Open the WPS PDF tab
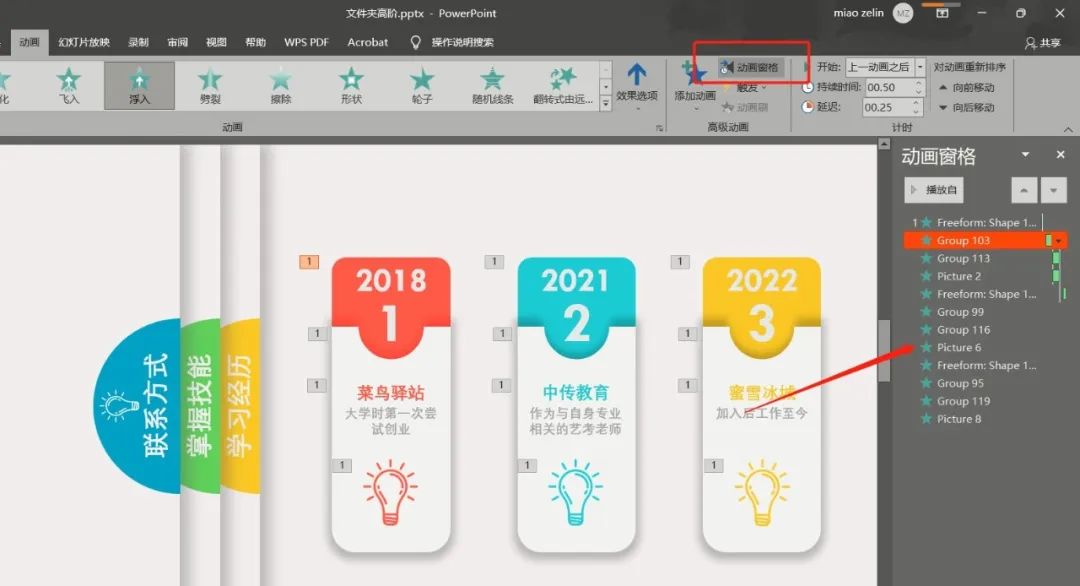The height and width of the screenshot is (586, 1080). [x=307, y=42]
